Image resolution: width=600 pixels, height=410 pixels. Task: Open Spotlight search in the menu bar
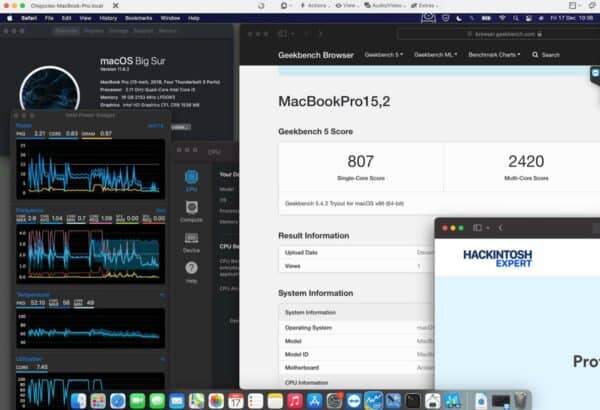pyautogui.click(x=515, y=18)
